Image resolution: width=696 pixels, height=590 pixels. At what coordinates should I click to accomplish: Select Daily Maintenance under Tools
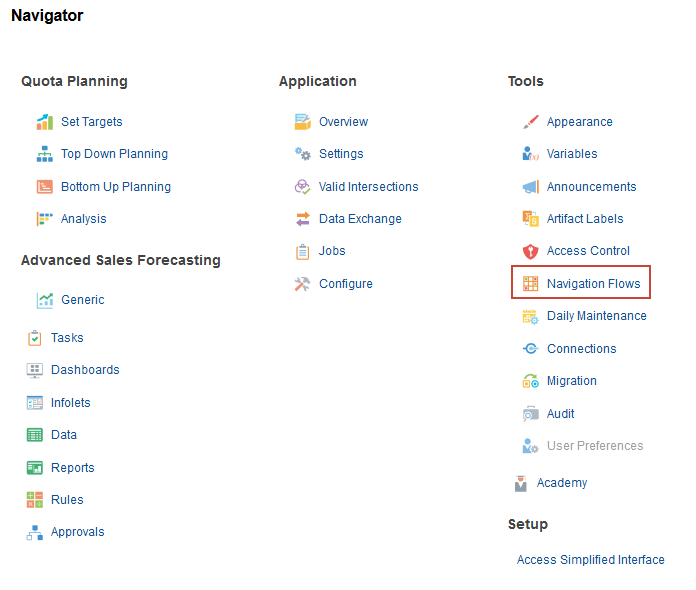pos(596,316)
